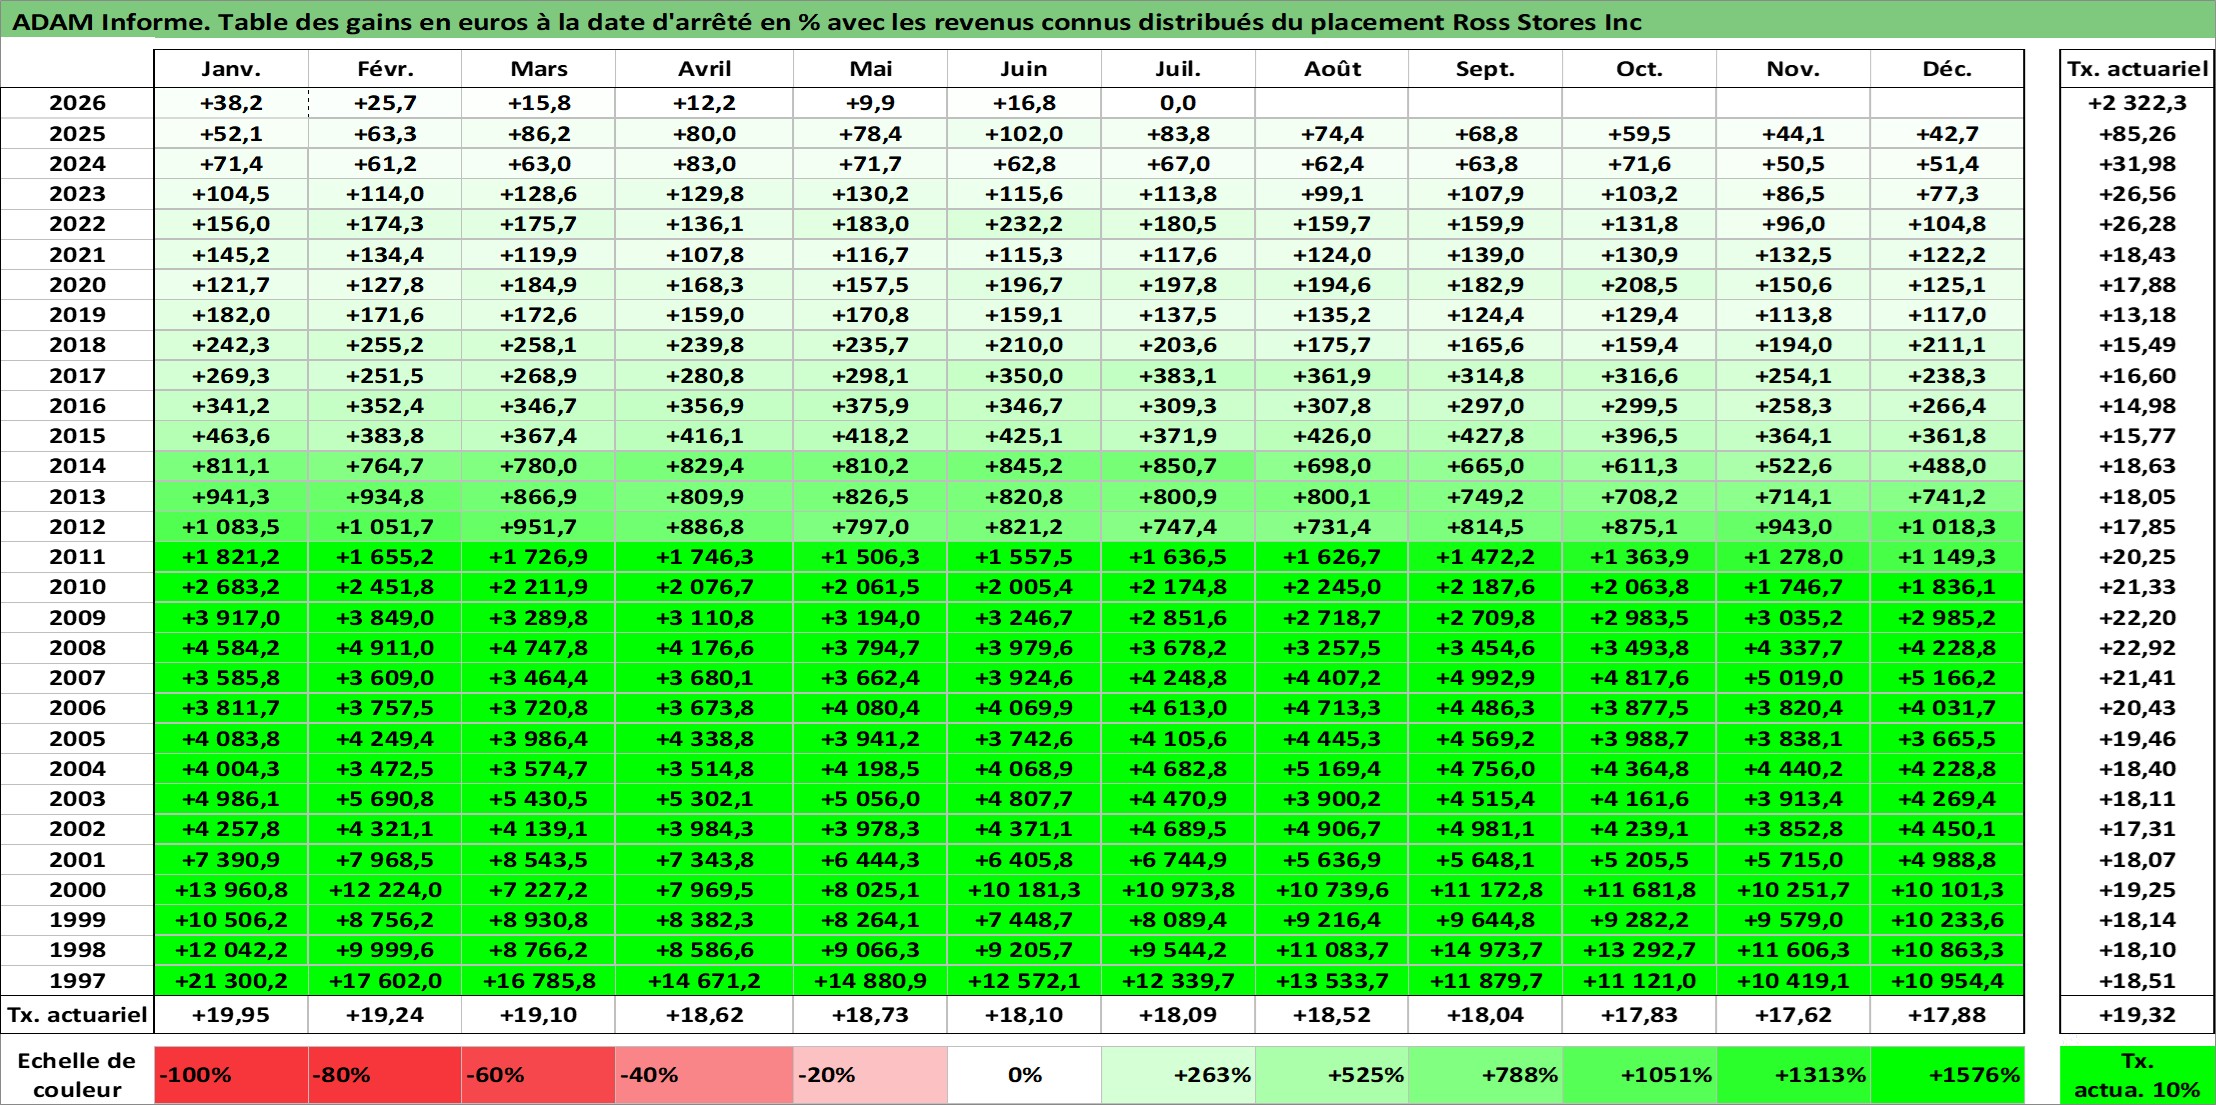Select the 'Oct.' column header
The width and height of the screenshot is (2216, 1105).
(x=1639, y=69)
